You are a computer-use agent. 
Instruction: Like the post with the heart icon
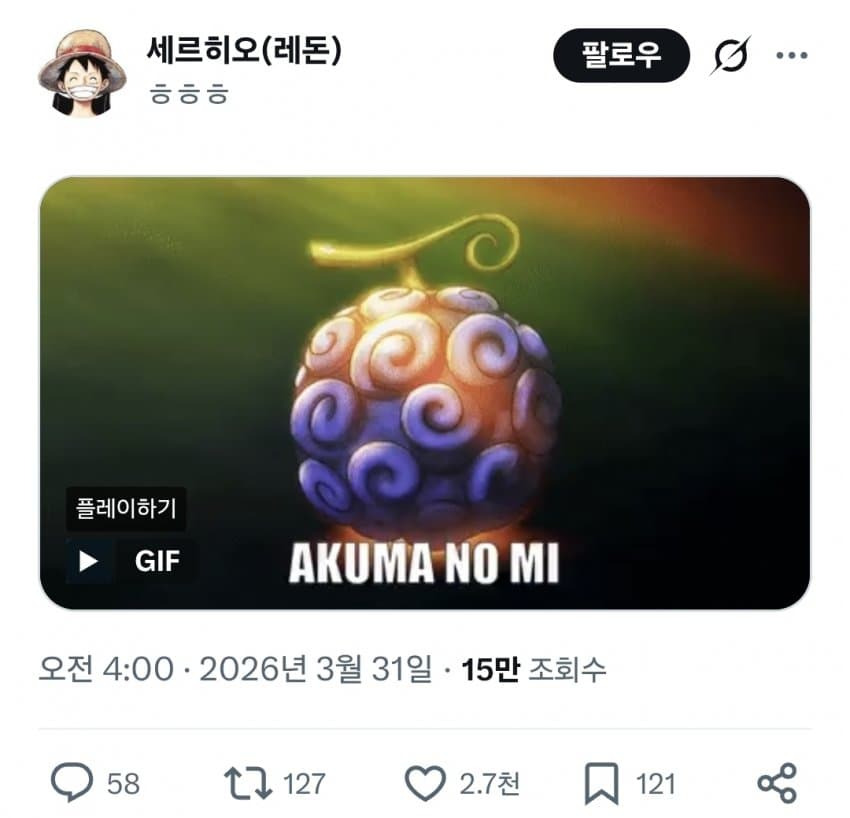click(x=426, y=783)
